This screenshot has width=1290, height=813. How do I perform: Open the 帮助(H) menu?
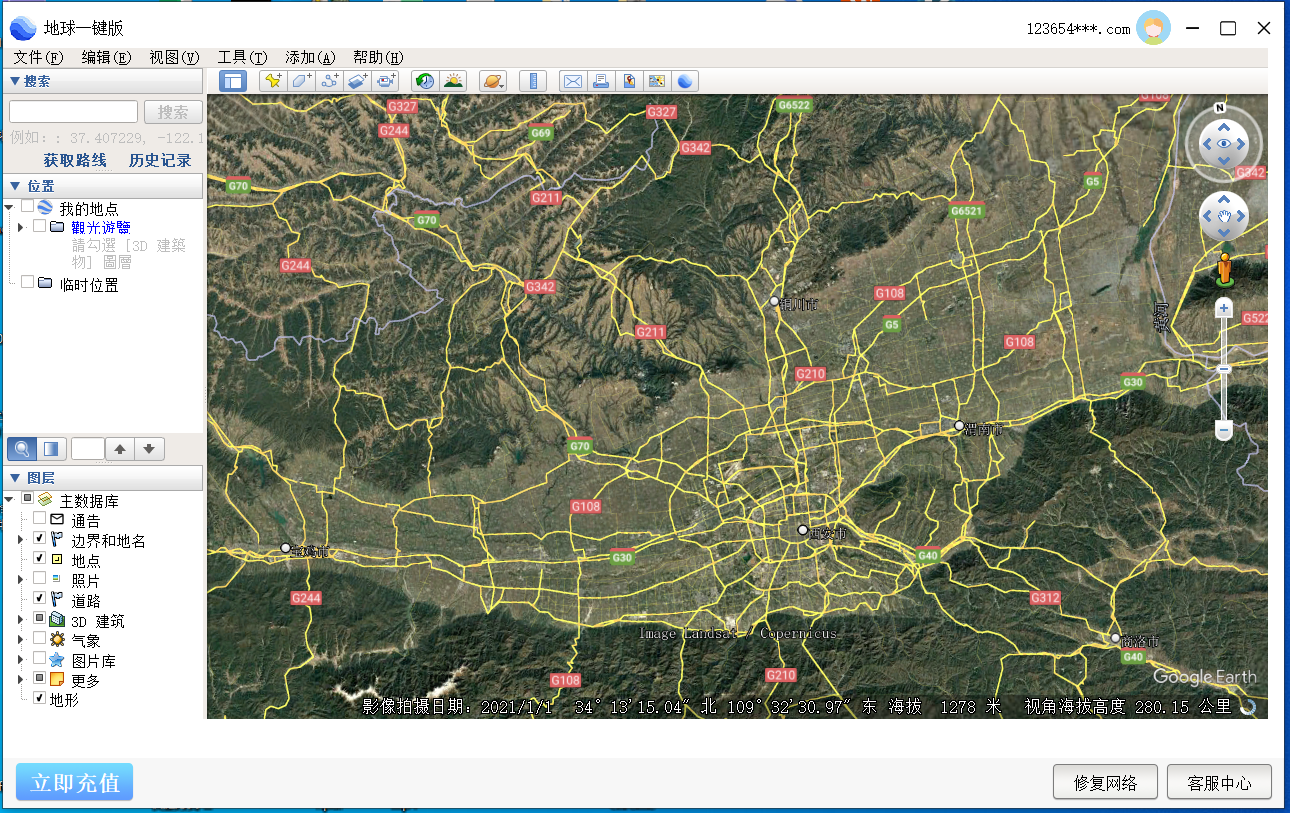coord(378,57)
